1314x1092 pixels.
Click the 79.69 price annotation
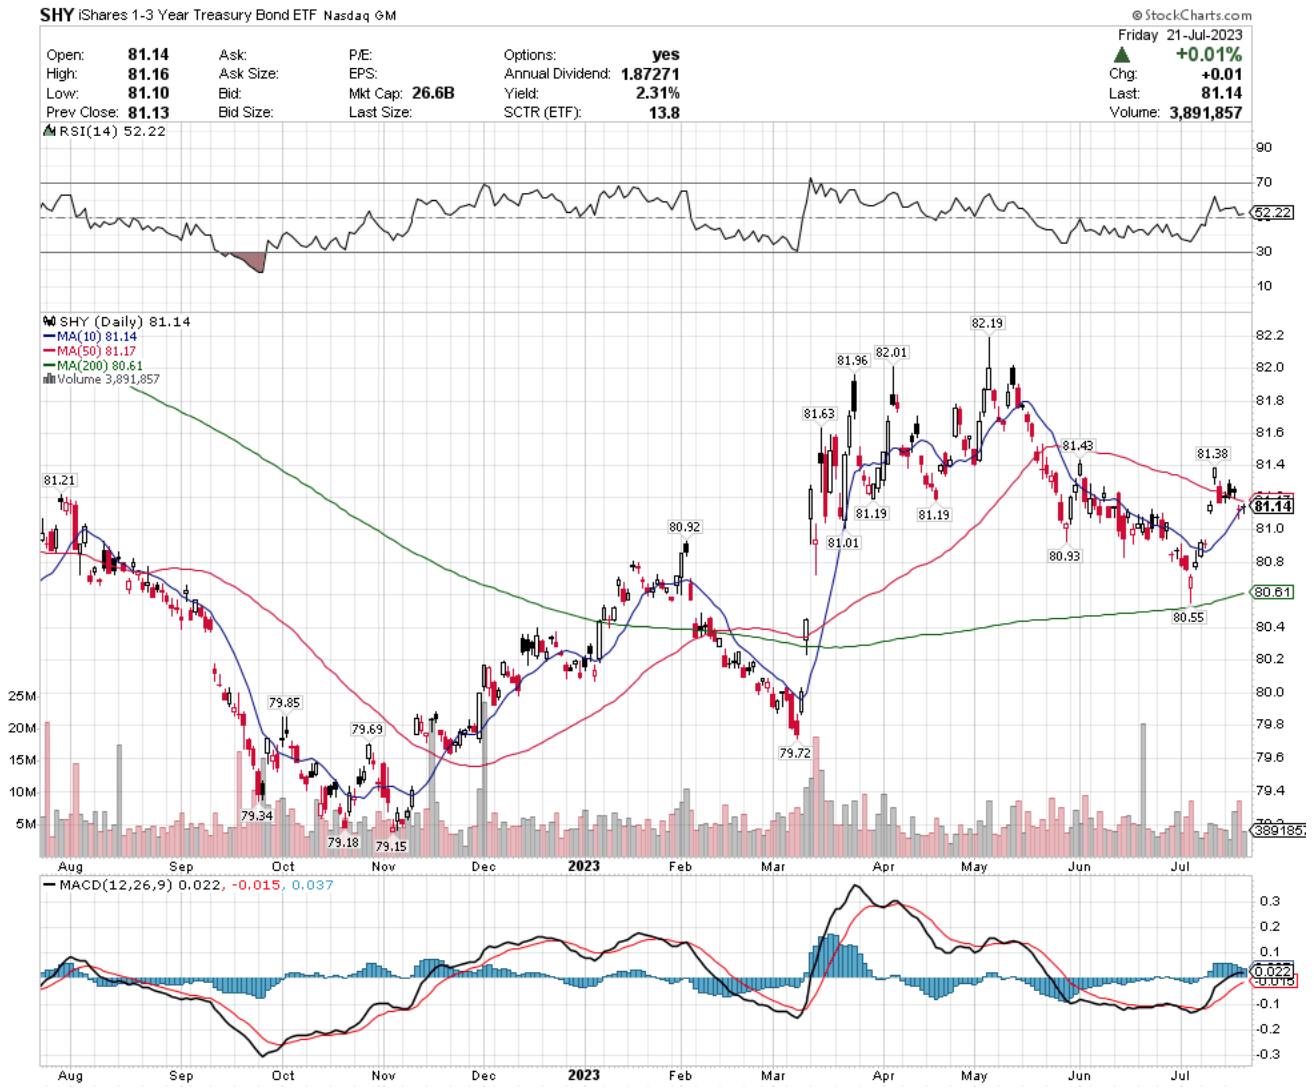tap(367, 730)
